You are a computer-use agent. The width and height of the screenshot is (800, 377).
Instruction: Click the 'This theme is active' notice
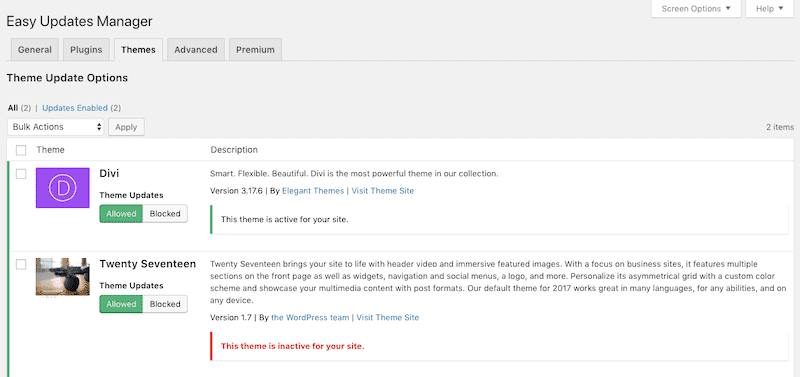(499, 219)
